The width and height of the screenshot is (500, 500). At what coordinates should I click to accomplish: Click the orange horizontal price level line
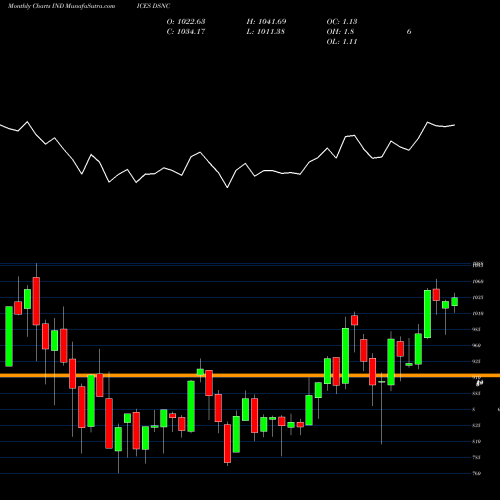tap(250, 376)
